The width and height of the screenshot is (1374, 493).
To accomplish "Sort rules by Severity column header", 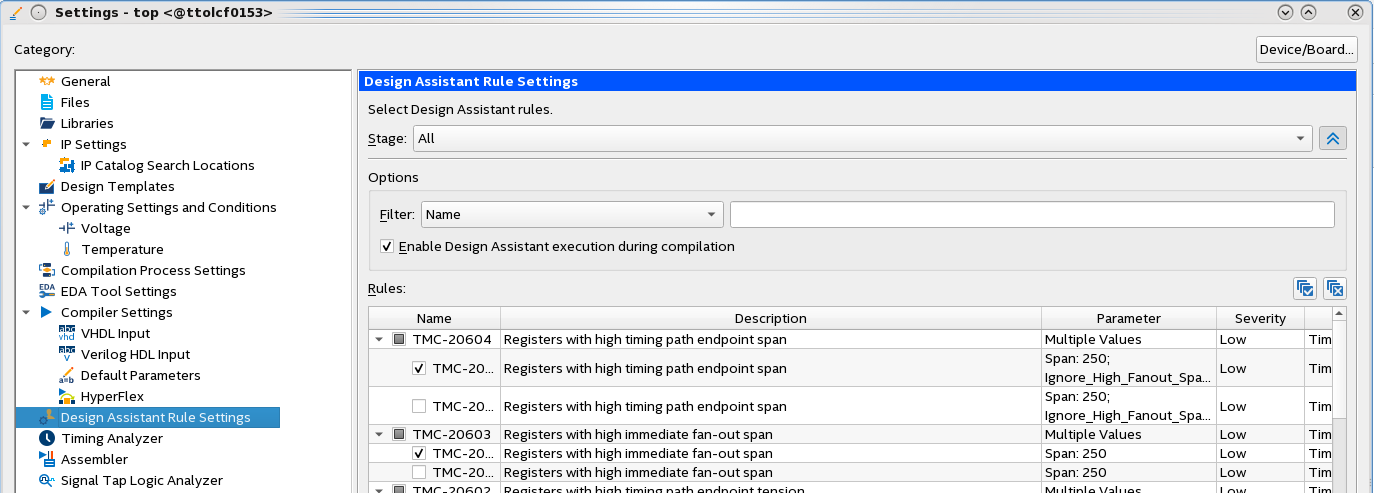I will (x=1260, y=318).
